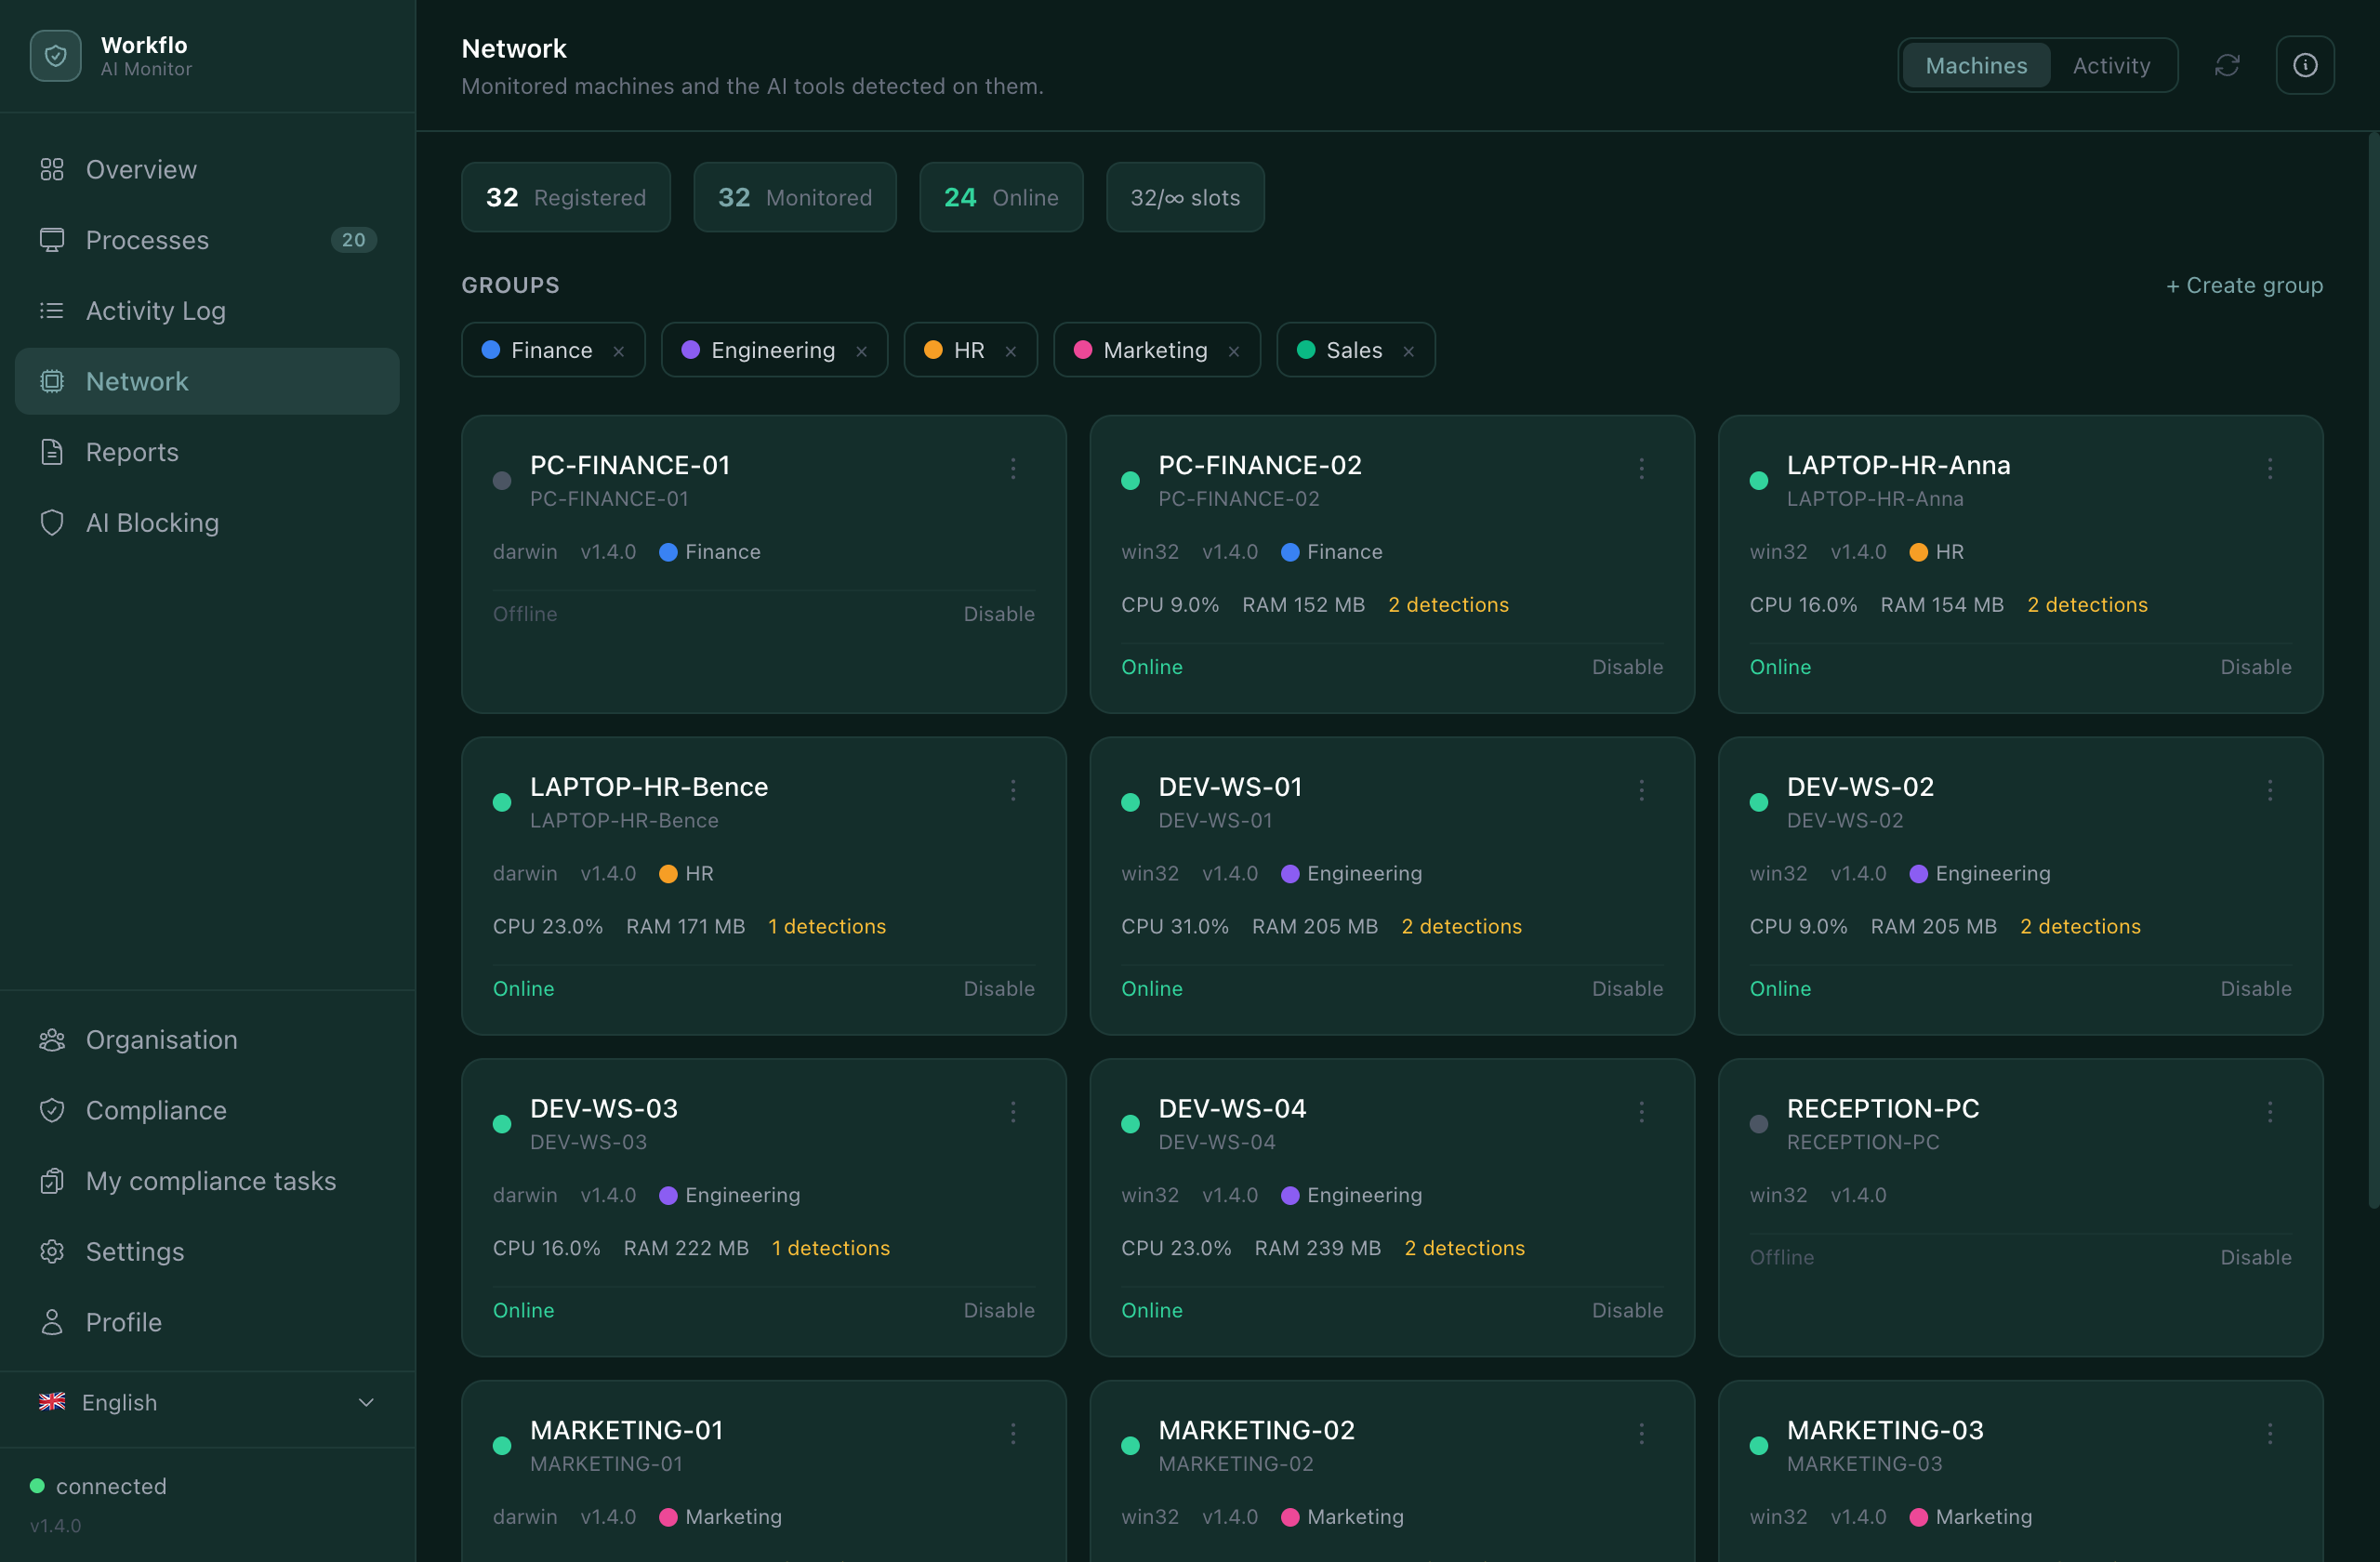
Task: Switch to the Activity tab
Action: (2111, 66)
